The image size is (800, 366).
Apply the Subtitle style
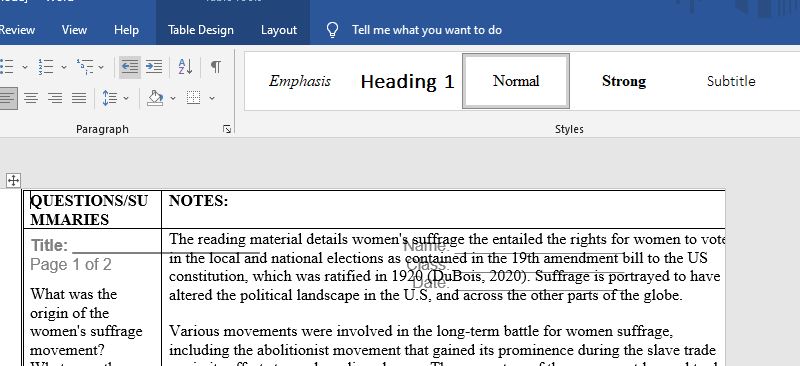click(731, 81)
